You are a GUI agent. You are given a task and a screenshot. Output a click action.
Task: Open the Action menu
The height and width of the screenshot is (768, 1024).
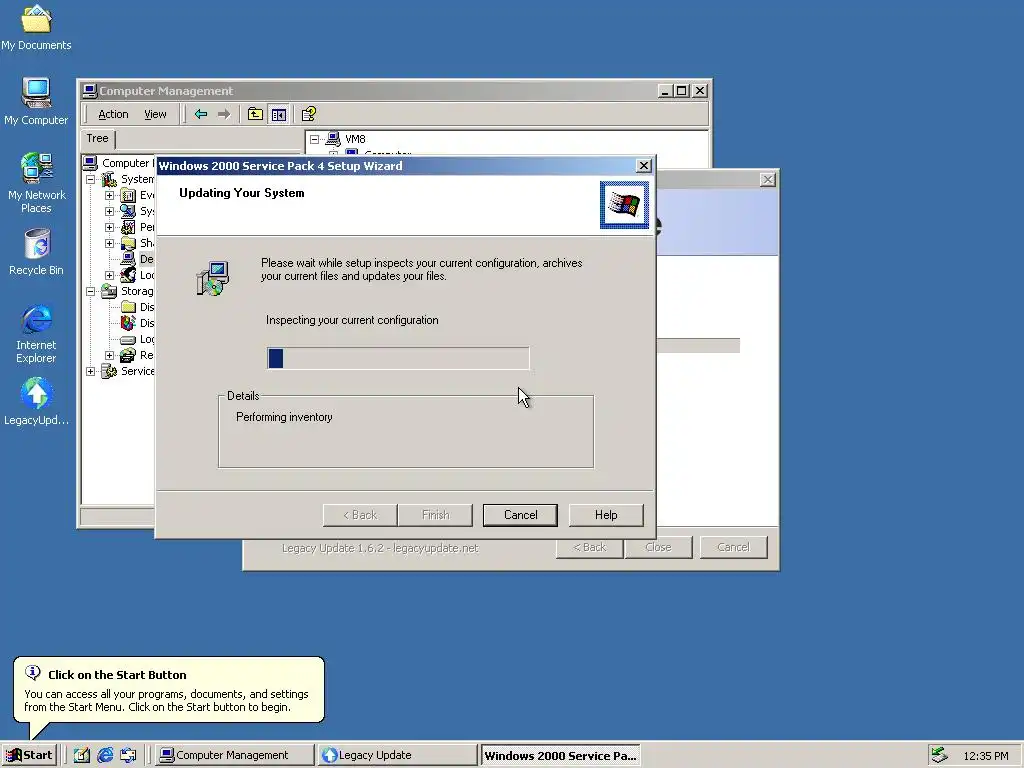[113, 114]
